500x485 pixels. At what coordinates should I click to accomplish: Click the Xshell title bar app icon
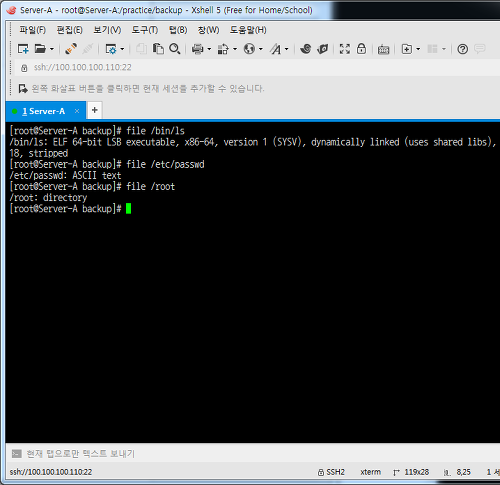coord(11,10)
